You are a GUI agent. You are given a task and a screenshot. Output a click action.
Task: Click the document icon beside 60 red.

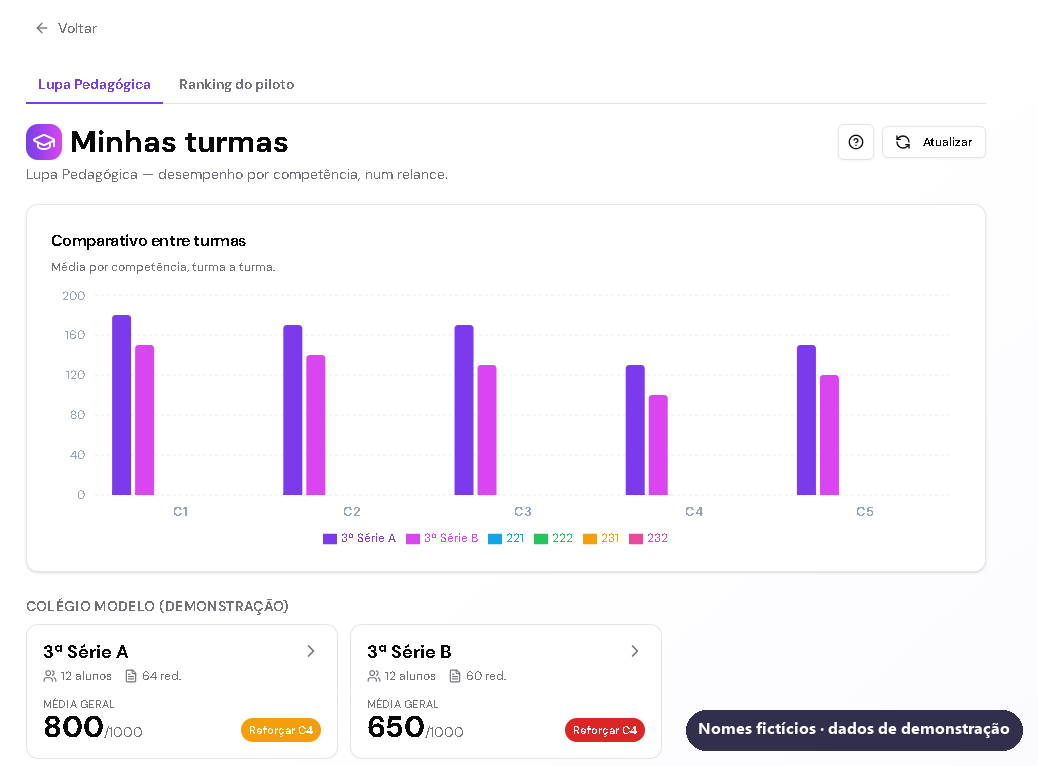tap(455, 676)
